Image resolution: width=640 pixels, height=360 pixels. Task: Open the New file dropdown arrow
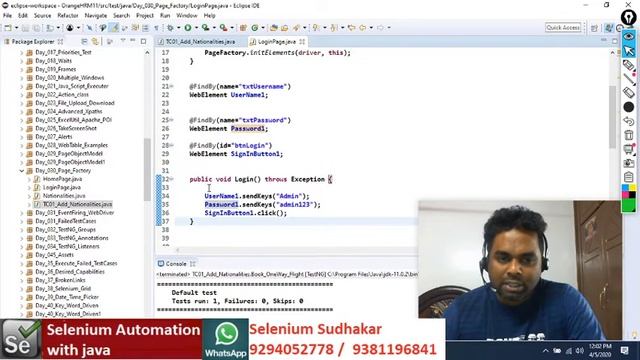pyautogui.click(x=16, y=28)
